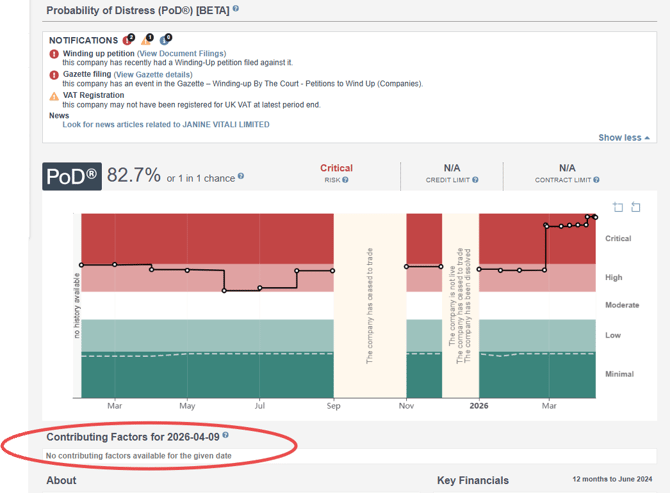This screenshot has height=493, width=670.
Task: Click blue info notifications badge icon
Action: coord(165,40)
